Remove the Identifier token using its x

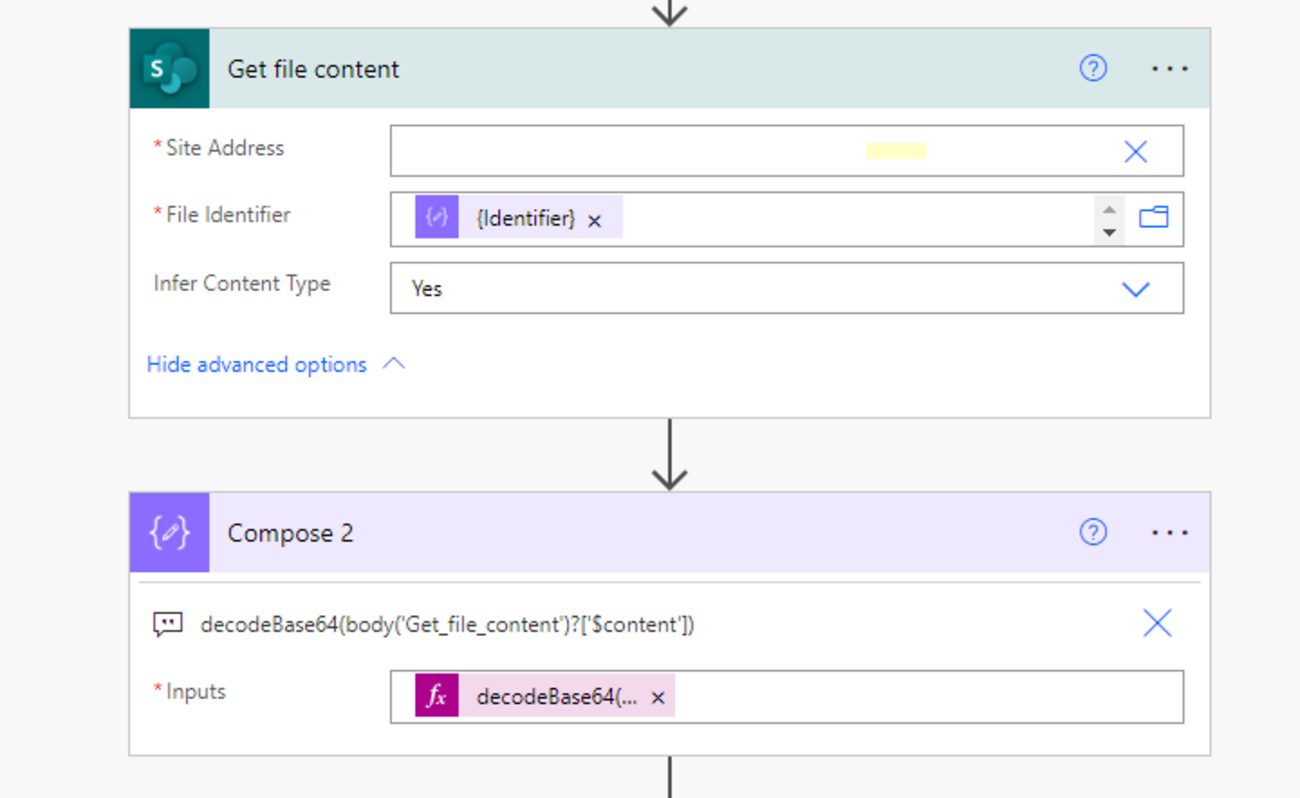(595, 219)
